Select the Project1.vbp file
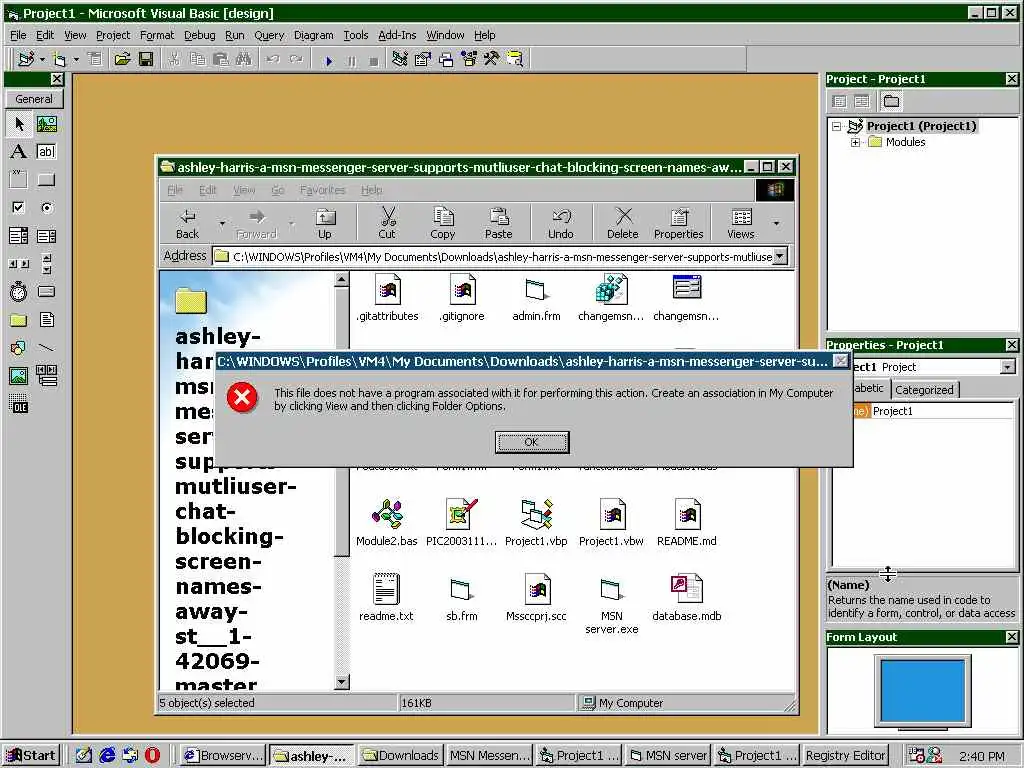1024x768 pixels. [x=536, y=522]
